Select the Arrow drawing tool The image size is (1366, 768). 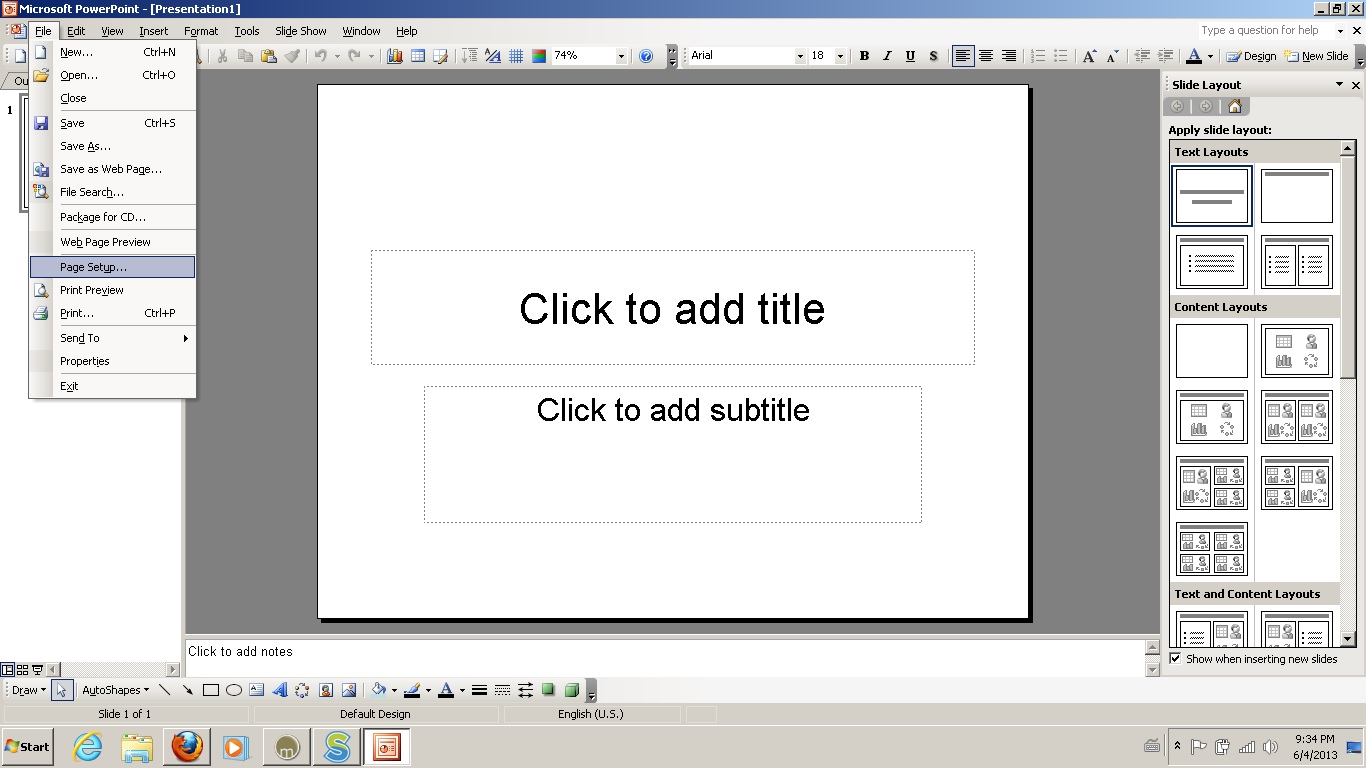coord(187,690)
